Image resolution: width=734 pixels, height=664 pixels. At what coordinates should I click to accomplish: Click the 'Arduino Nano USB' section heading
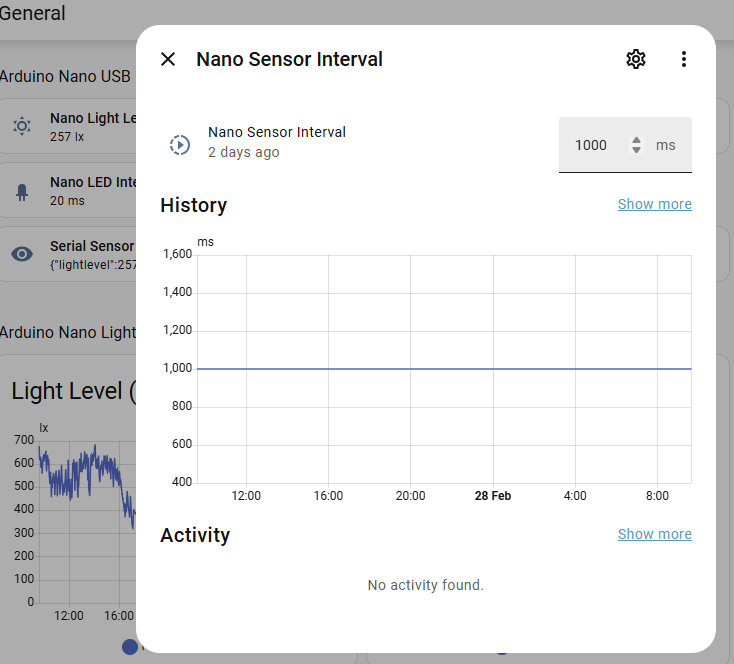(x=65, y=76)
